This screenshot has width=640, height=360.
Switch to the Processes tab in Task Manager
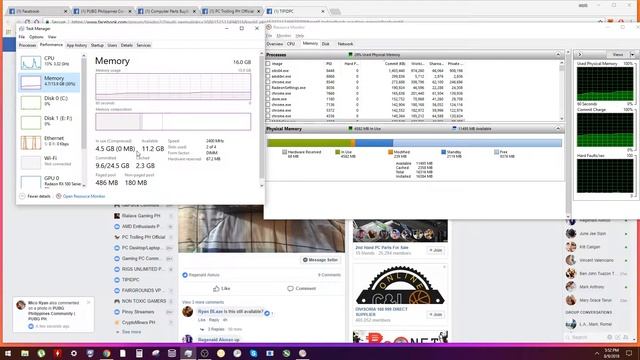pyautogui.click(x=27, y=45)
